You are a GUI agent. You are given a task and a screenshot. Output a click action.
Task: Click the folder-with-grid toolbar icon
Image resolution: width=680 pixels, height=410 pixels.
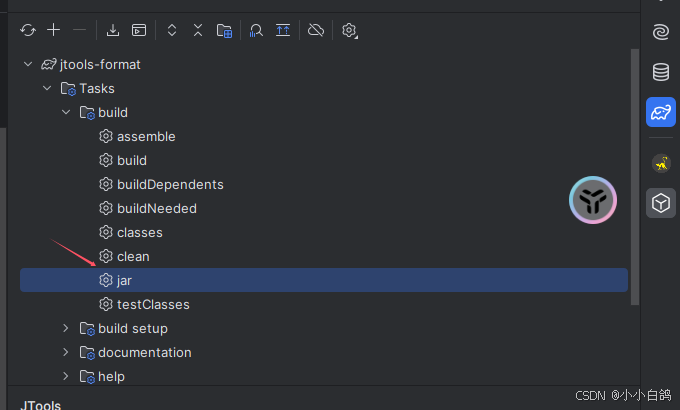(224, 30)
